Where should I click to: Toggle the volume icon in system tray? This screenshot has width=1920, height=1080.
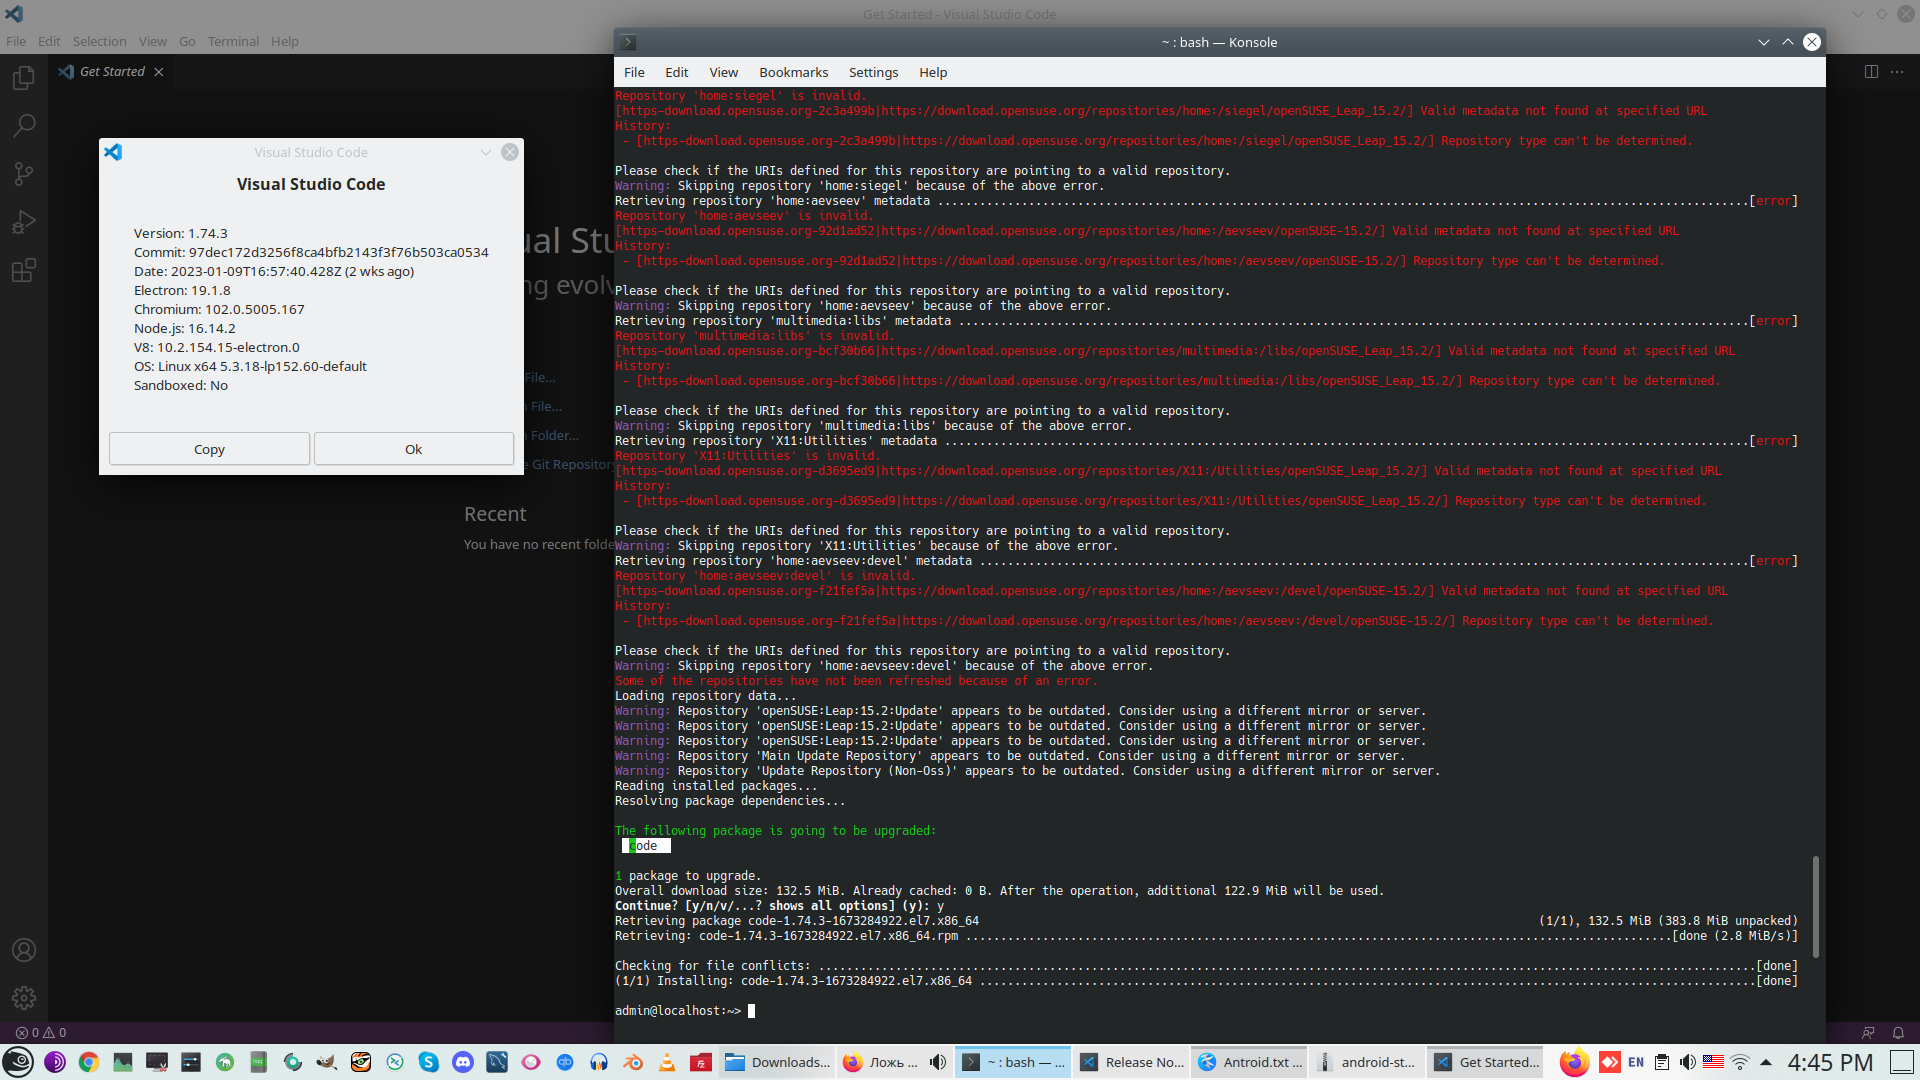(1687, 1062)
